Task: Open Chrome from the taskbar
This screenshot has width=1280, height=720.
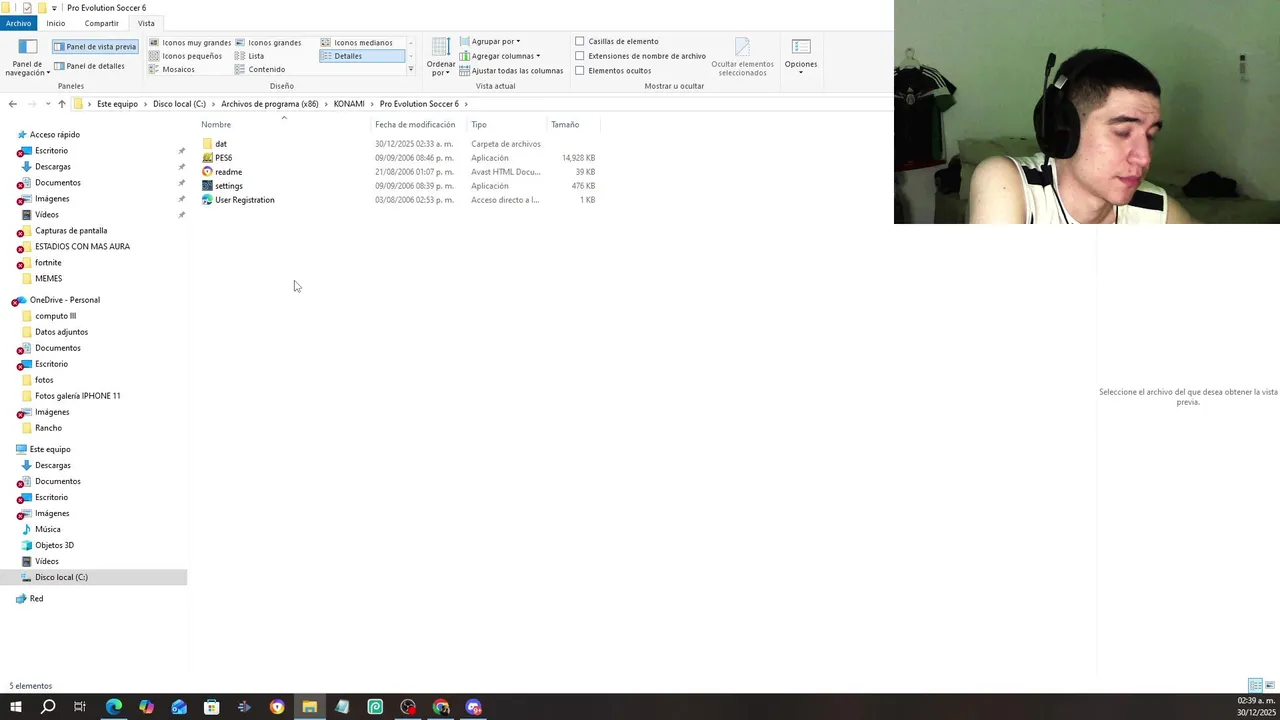Action: pyautogui.click(x=441, y=707)
